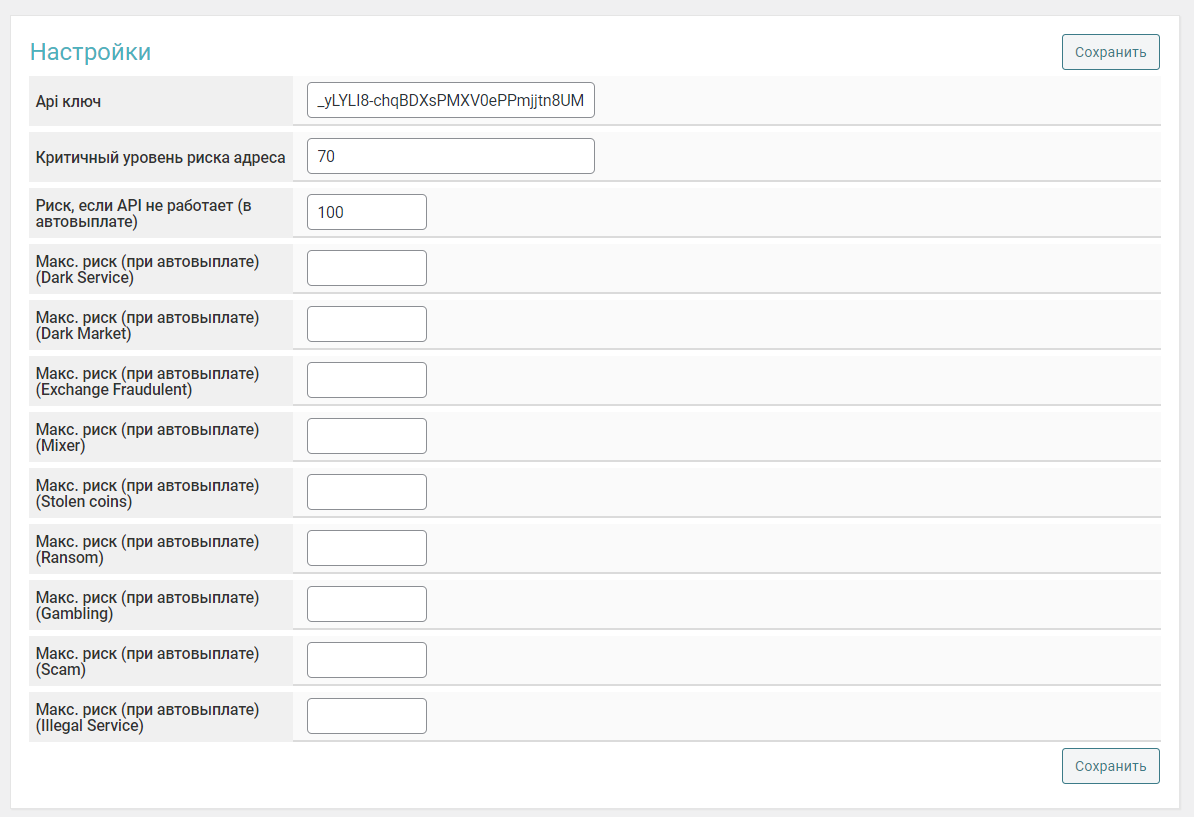1194x817 pixels.
Task: Click the Exchange Fraudulent max risk input
Action: pos(366,380)
